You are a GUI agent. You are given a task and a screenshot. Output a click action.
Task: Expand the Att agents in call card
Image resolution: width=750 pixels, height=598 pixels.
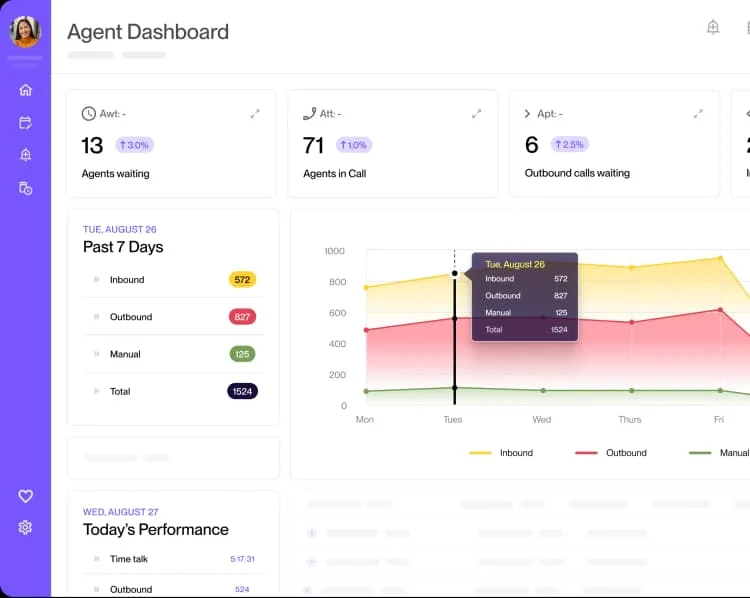click(x=476, y=114)
